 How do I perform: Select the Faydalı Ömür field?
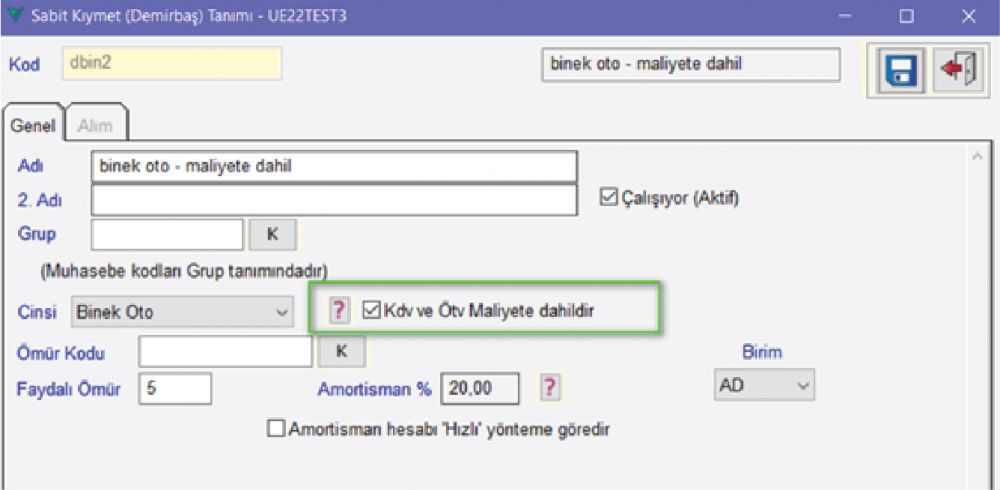coord(175,388)
